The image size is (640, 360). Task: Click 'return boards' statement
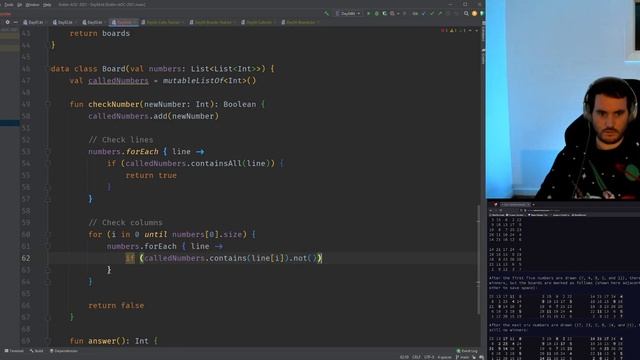coord(100,33)
